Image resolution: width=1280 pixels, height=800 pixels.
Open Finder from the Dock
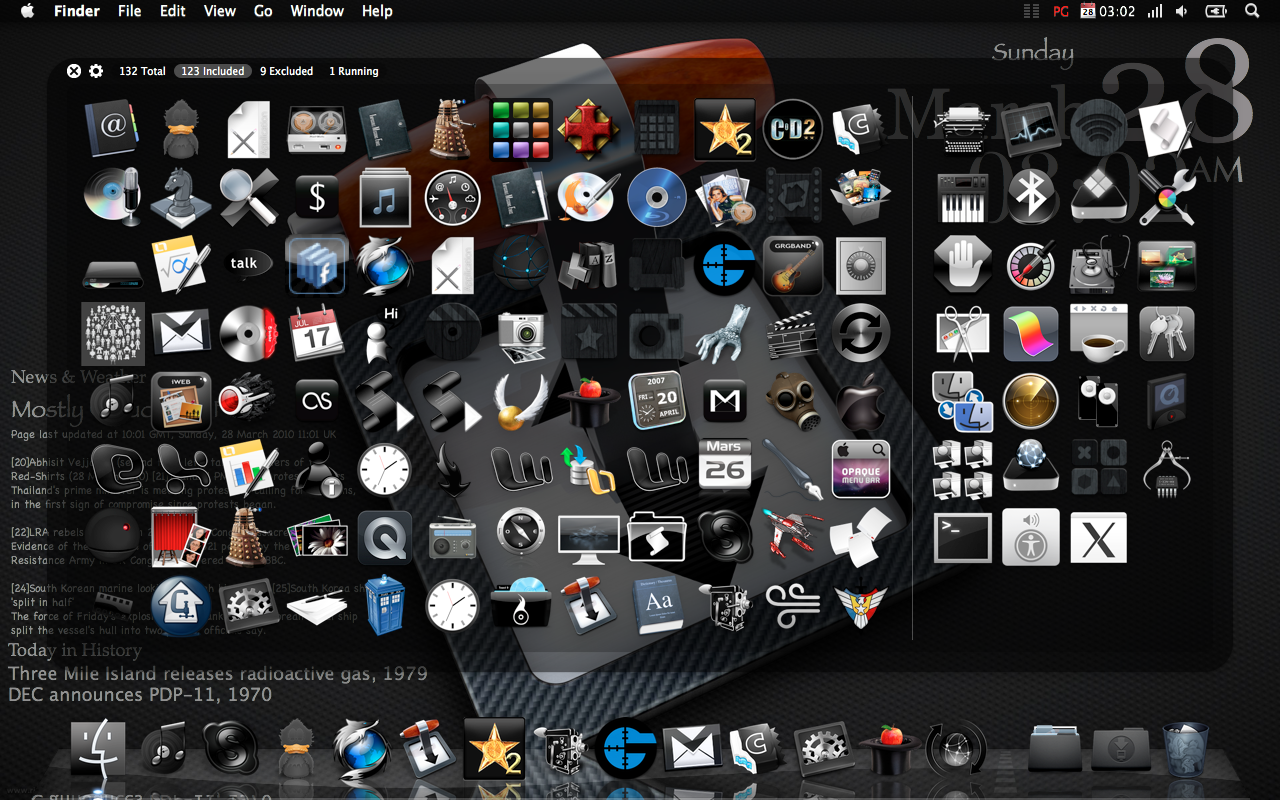coord(97,748)
